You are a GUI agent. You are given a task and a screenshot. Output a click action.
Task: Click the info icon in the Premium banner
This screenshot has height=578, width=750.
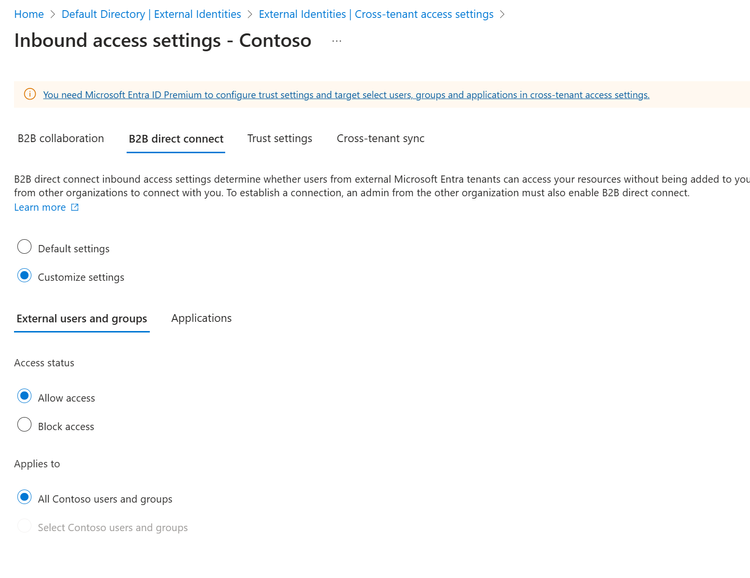(30, 95)
